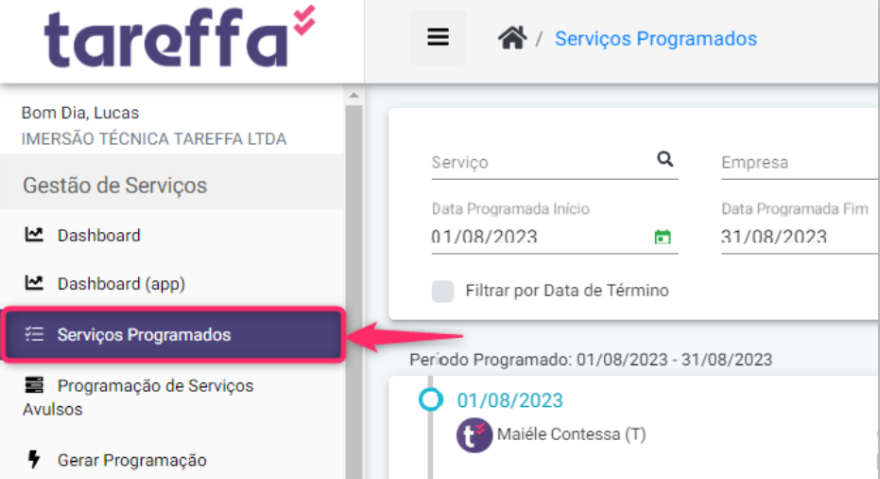
Task: Click the Serviço search input field
Action: [x=543, y=163]
